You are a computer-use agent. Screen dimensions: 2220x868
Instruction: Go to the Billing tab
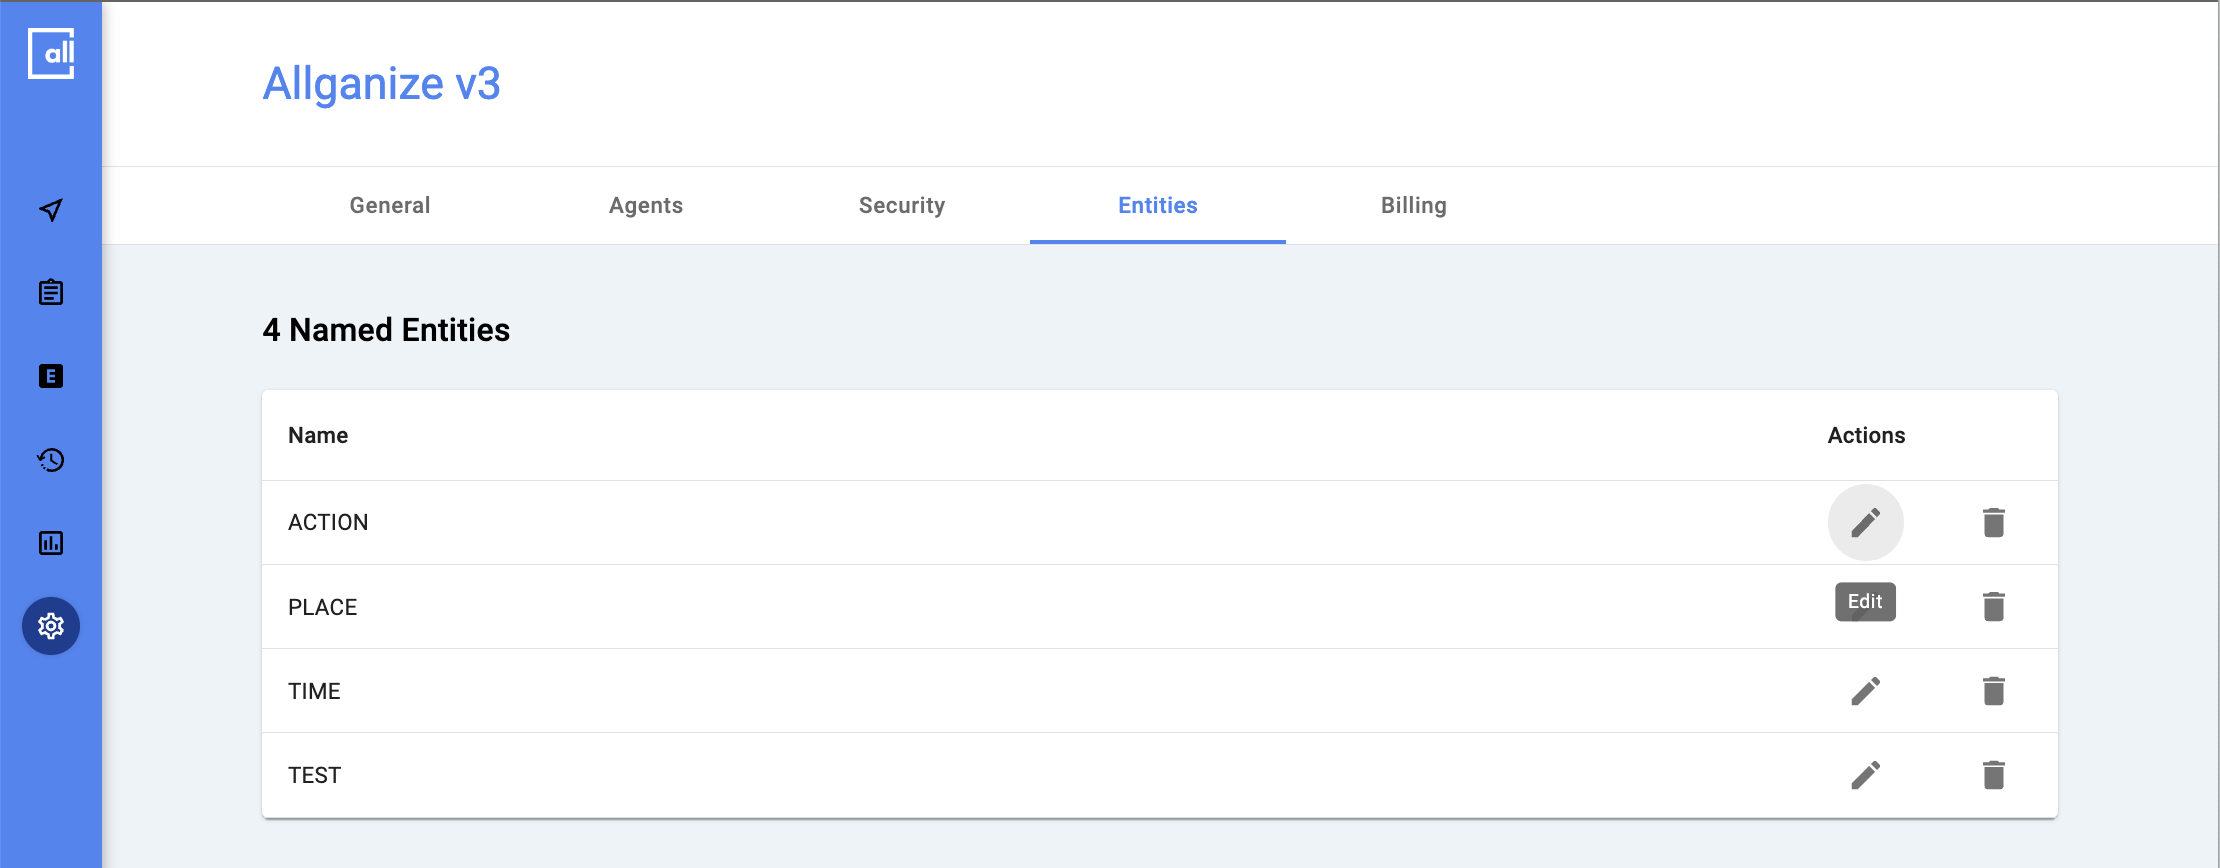pyautogui.click(x=1414, y=205)
